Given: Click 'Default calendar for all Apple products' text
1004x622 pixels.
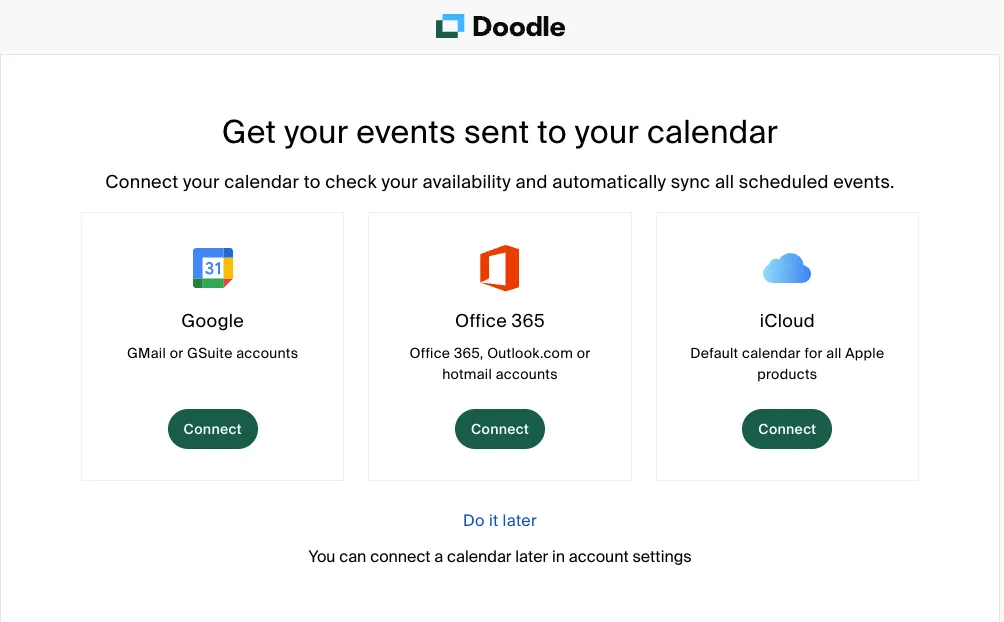Looking at the screenshot, I should click(x=787, y=364).
